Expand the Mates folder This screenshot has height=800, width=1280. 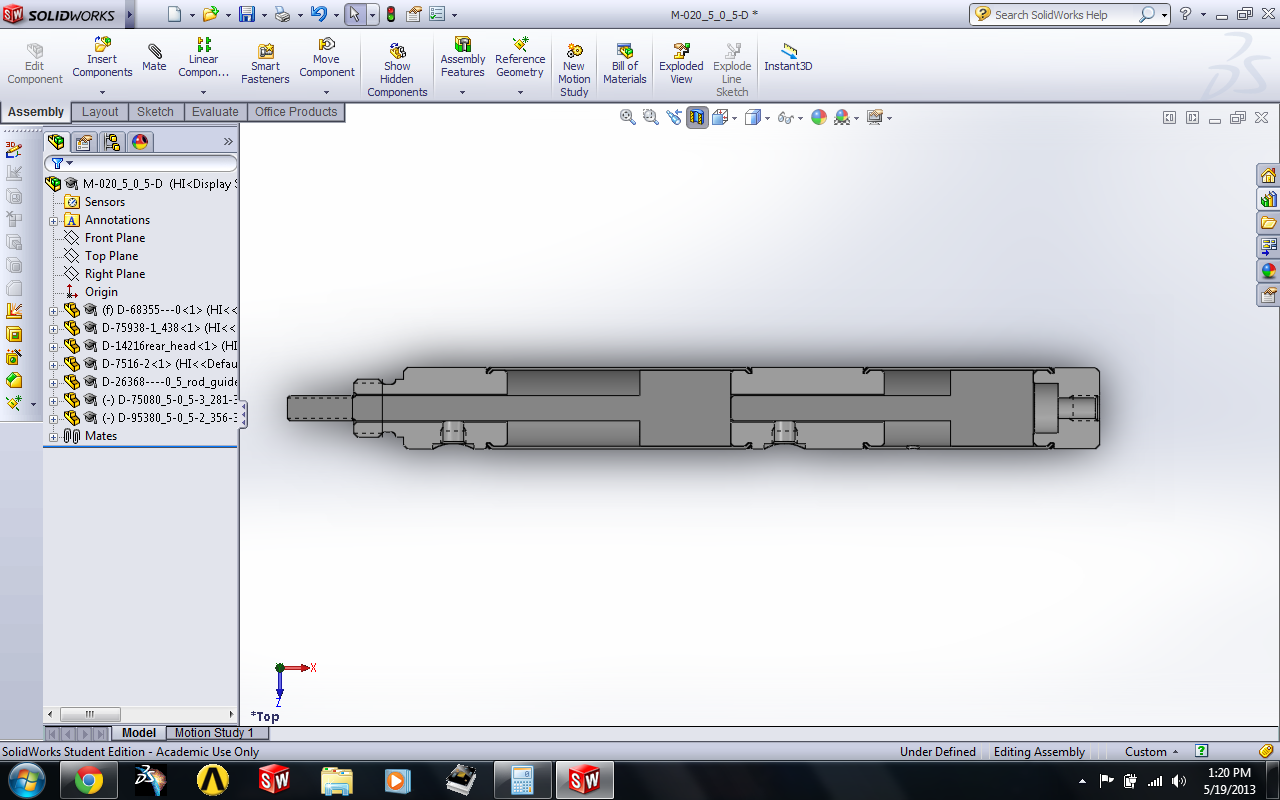(x=54, y=436)
